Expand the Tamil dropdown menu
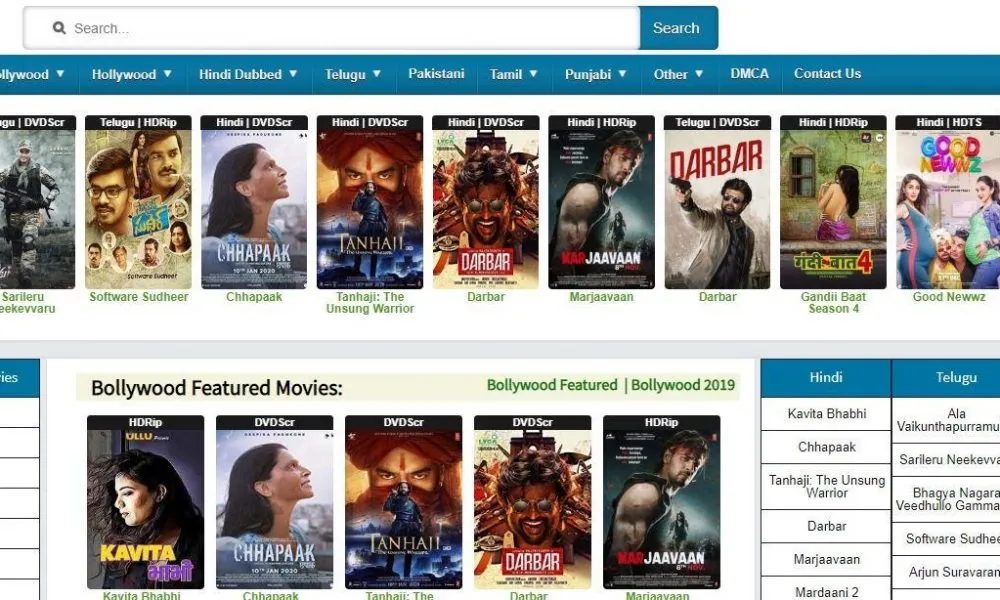This screenshot has width=1000, height=600. coord(513,74)
